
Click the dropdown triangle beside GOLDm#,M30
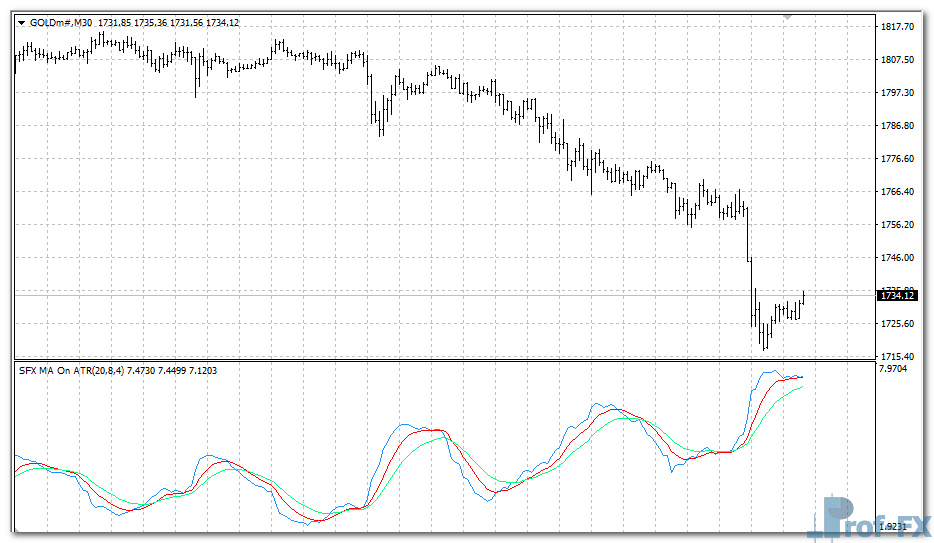[x=22, y=23]
